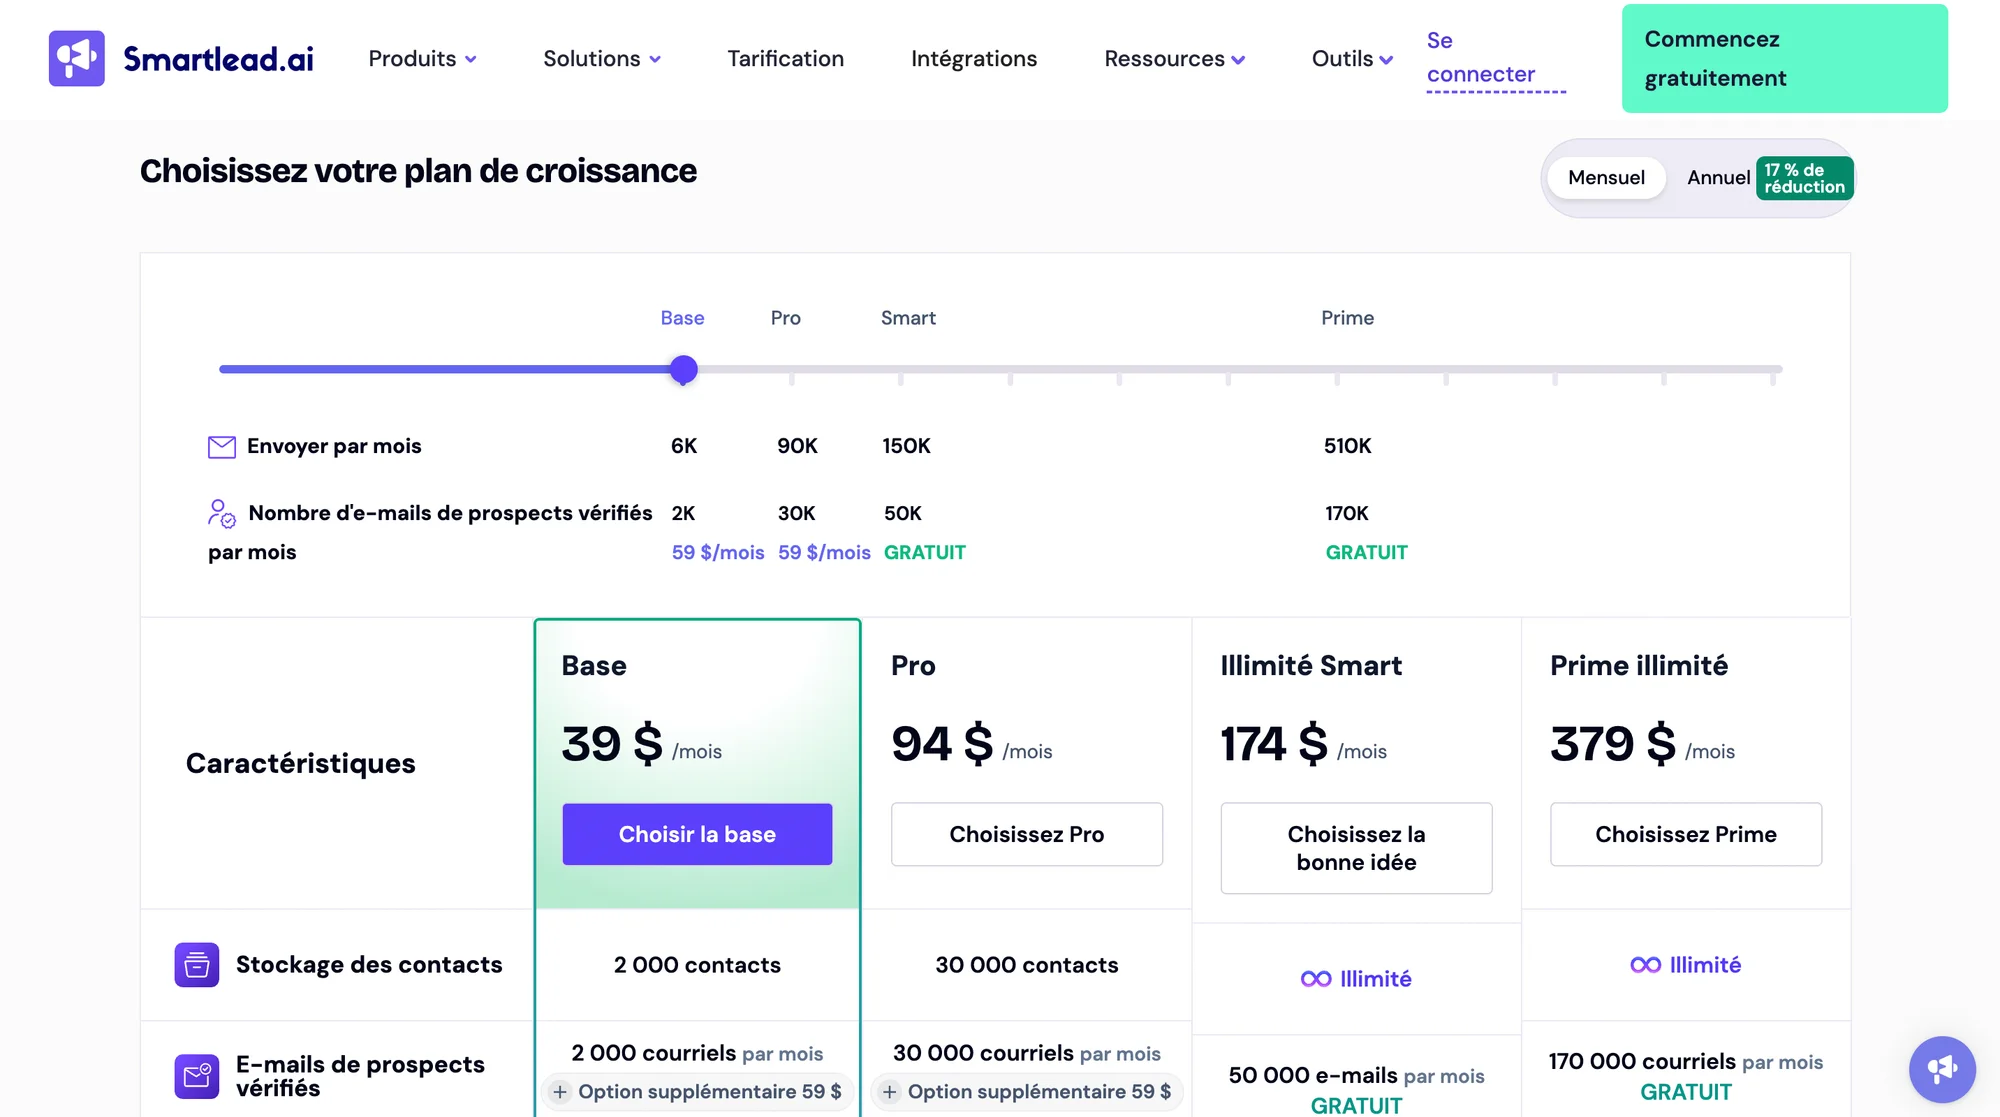The height and width of the screenshot is (1117, 2000).
Task: Click the infinity icon in Illimité Smart column
Action: pos(1316,979)
